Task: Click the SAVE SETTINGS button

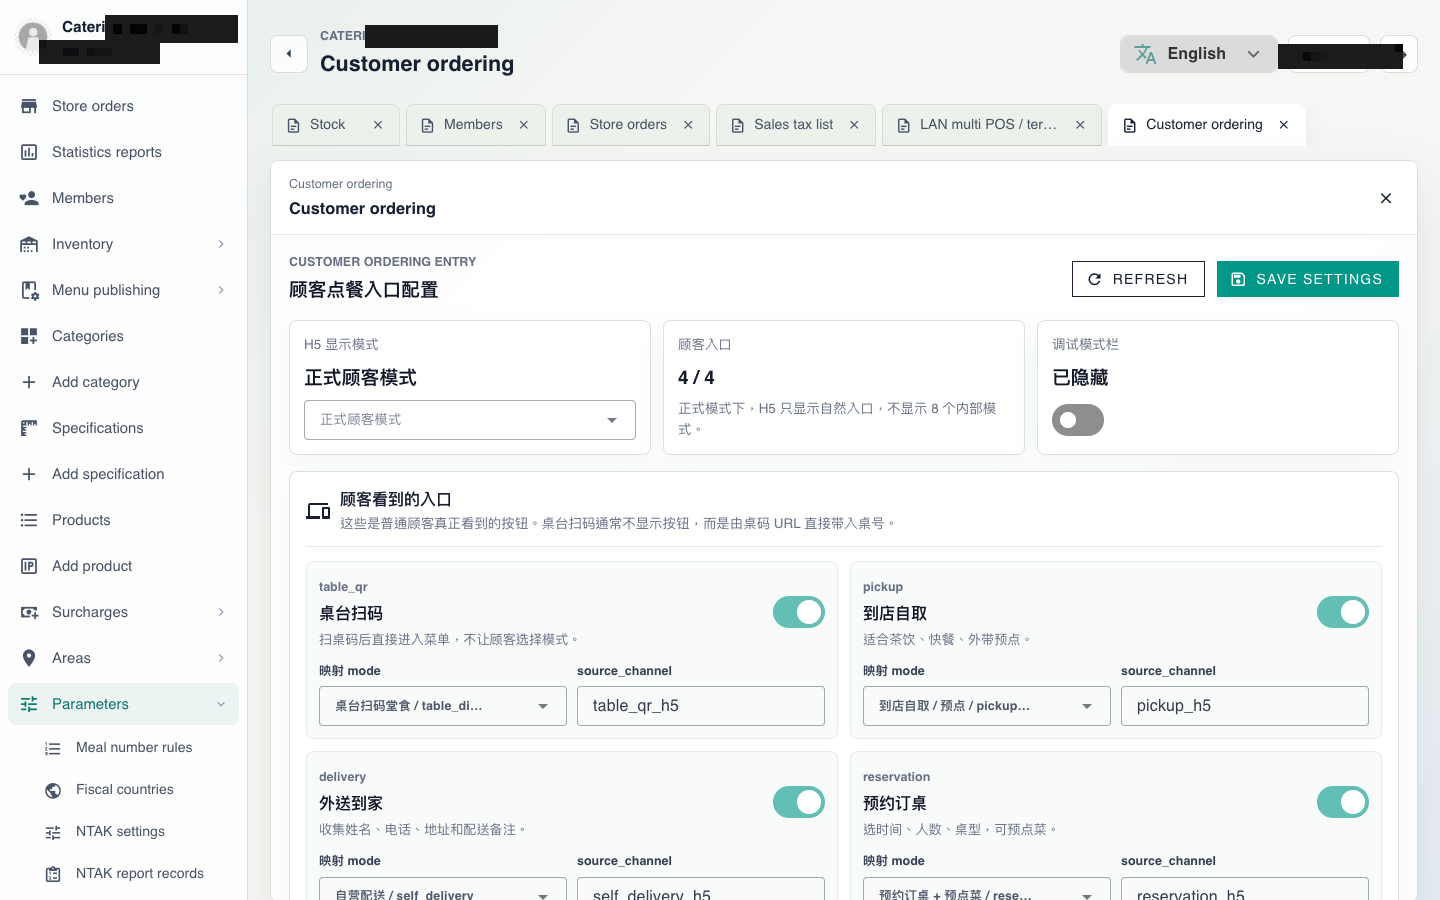Action: 1308,279
